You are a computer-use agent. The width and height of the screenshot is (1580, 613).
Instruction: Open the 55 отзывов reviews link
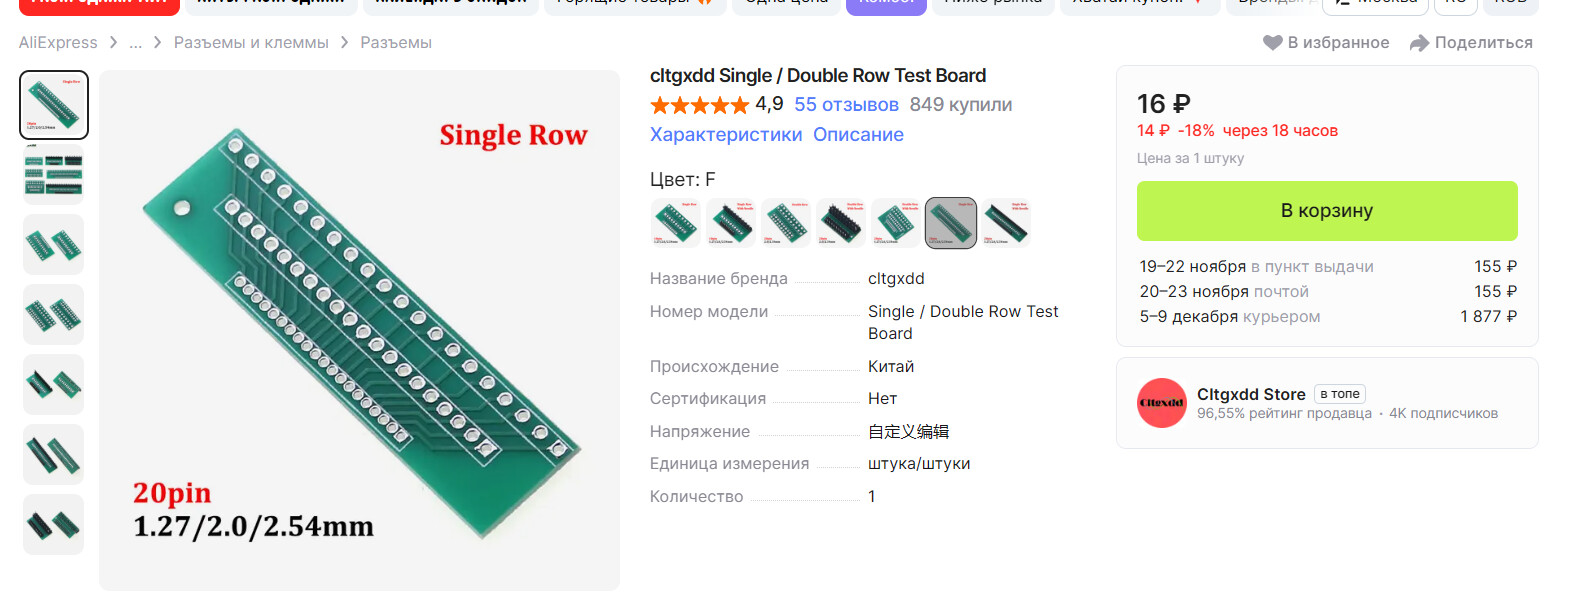[846, 105]
